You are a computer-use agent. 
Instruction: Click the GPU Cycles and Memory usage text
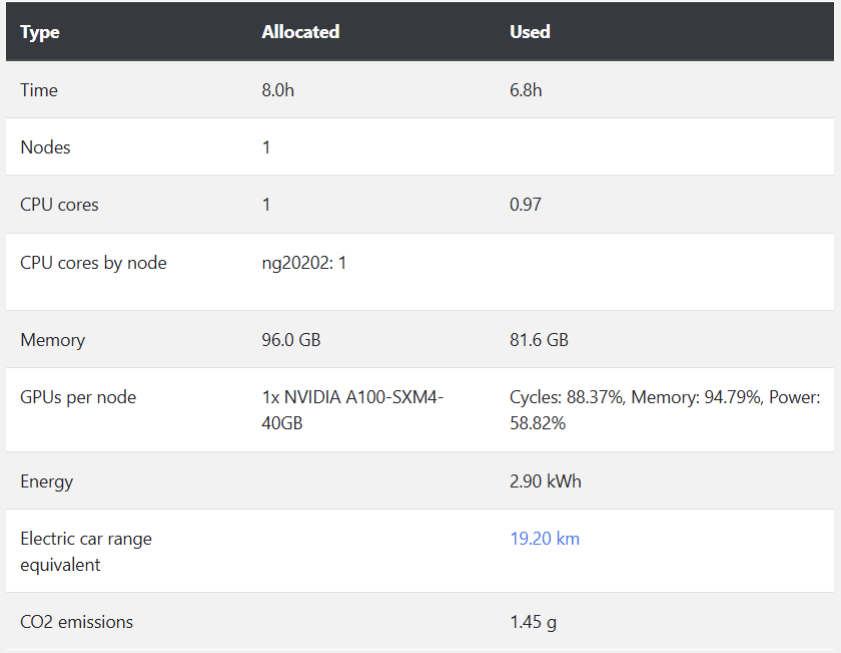[x=665, y=410]
